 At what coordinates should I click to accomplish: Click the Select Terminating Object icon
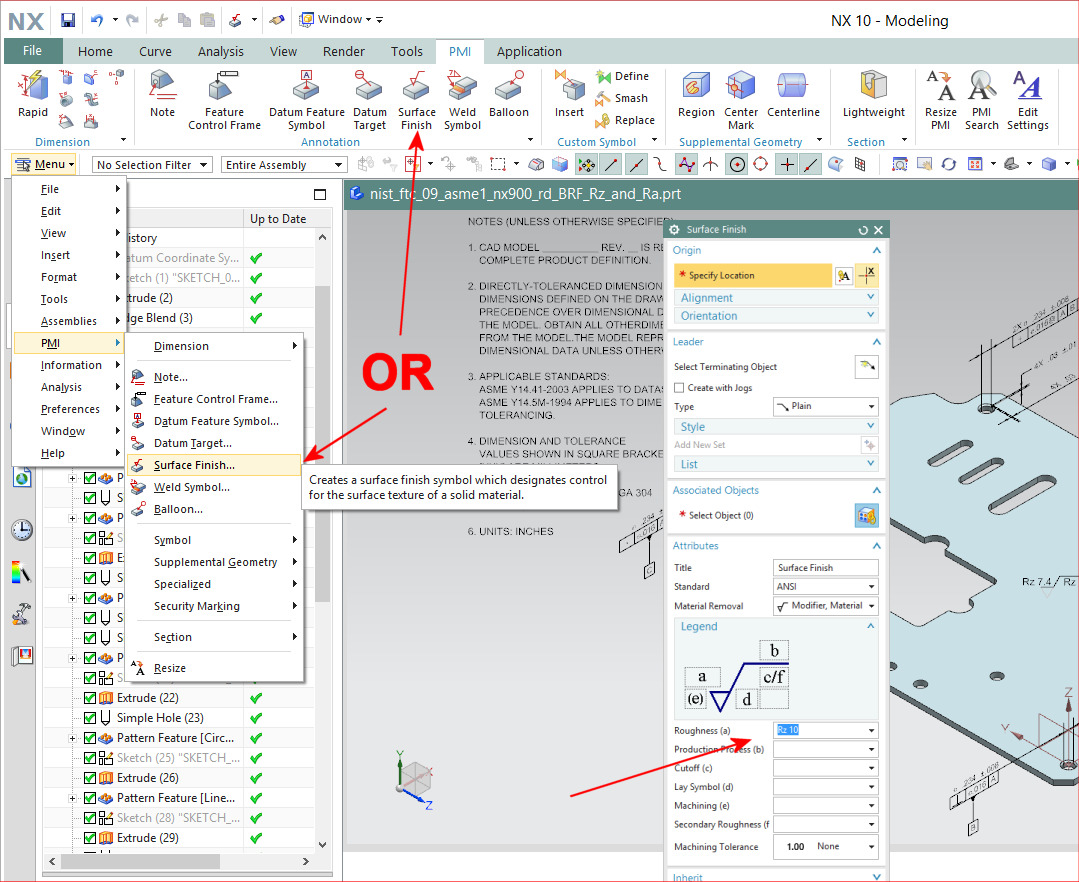click(867, 367)
